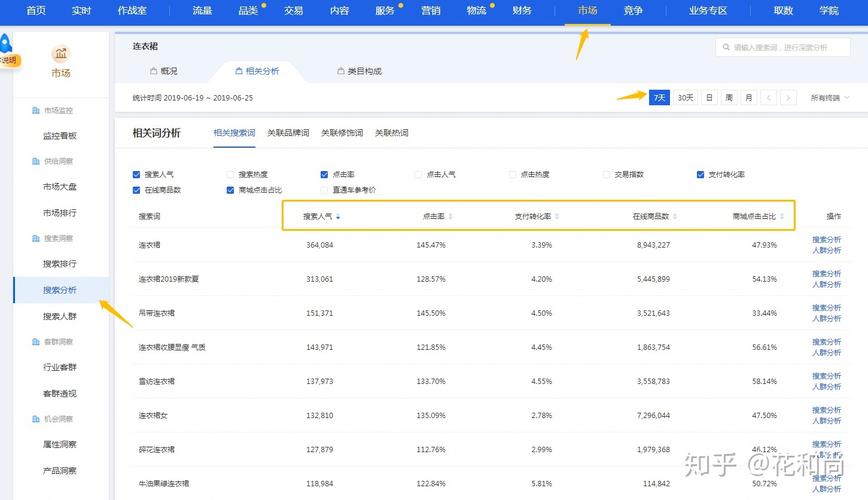
Task: Toggle the 点击率 metric checkbox
Action: pyautogui.click(x=324, y=174)
